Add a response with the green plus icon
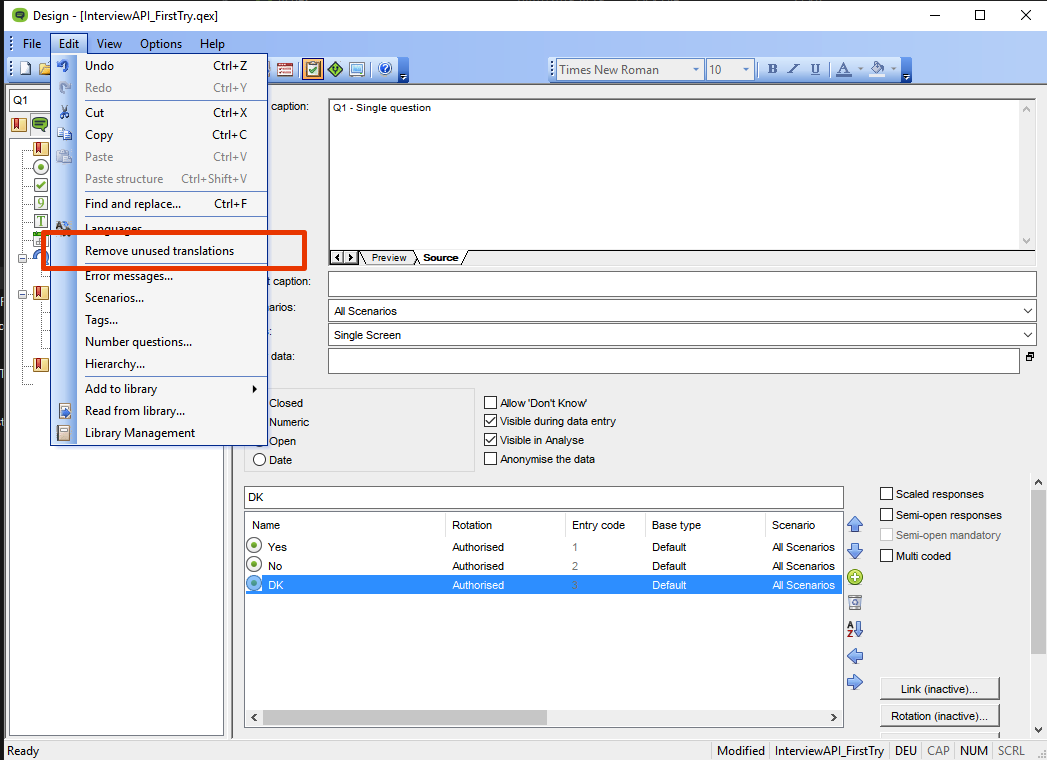Viewport: 1047px width, 760px height. [x=855, y=577]
